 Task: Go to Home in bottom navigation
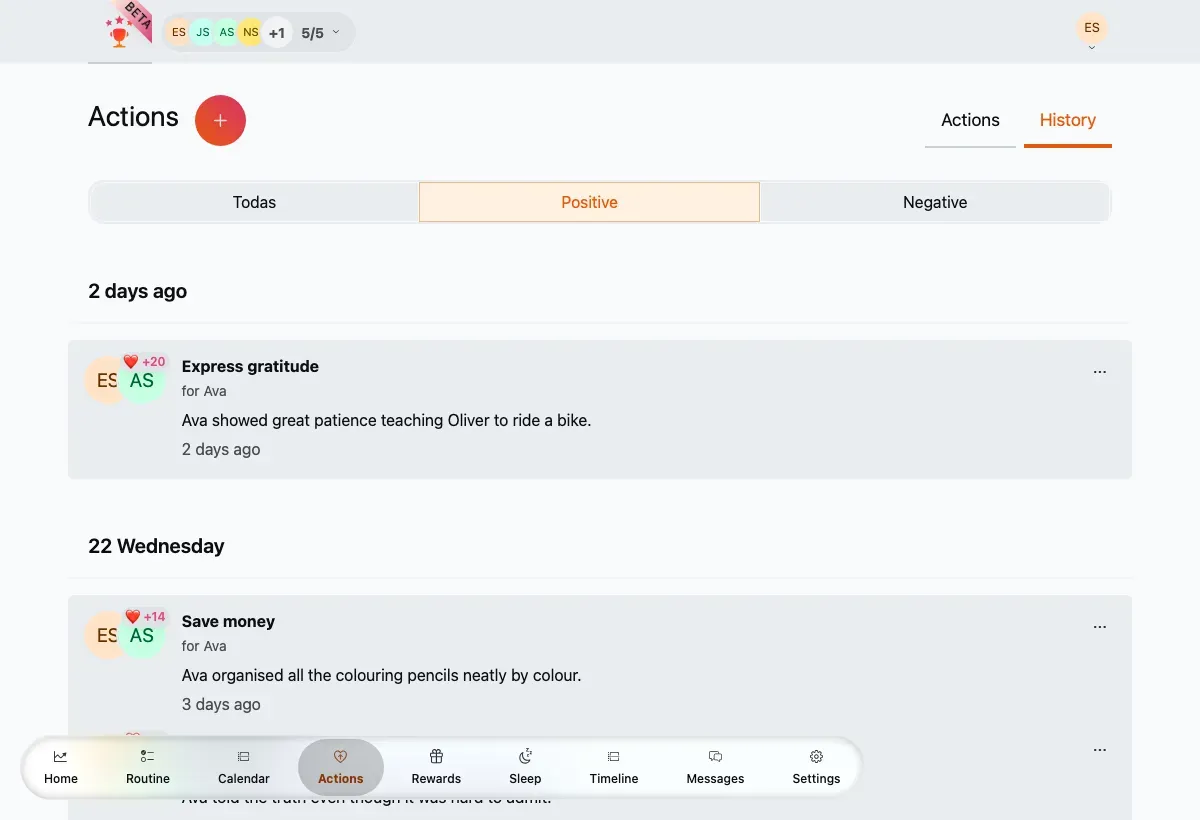coord(61,767)
